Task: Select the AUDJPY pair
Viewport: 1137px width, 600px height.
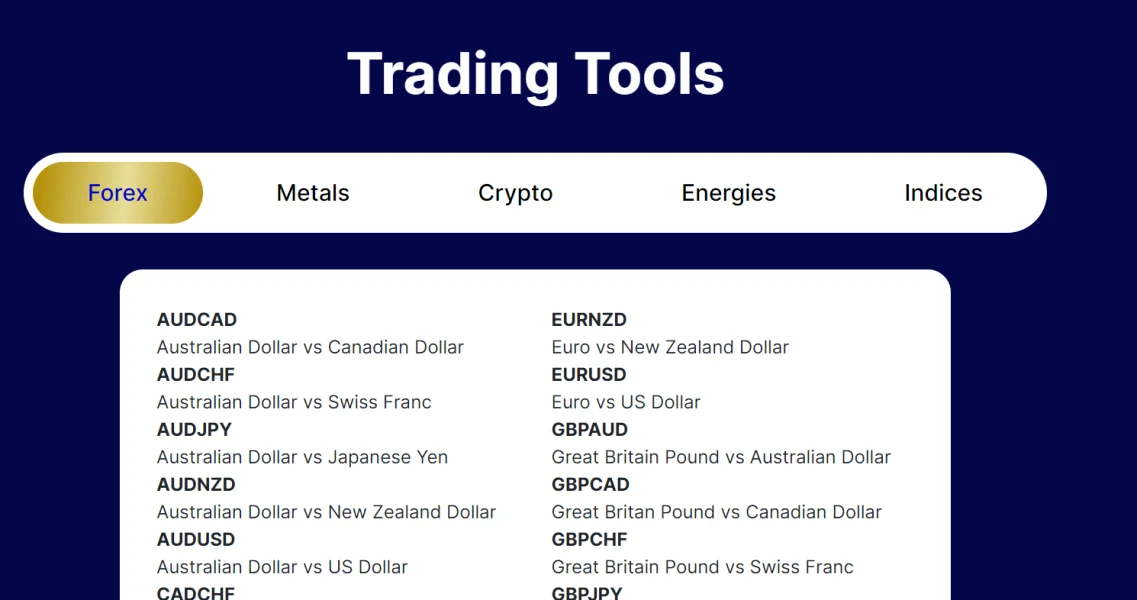Action: [x=194, y=430]
